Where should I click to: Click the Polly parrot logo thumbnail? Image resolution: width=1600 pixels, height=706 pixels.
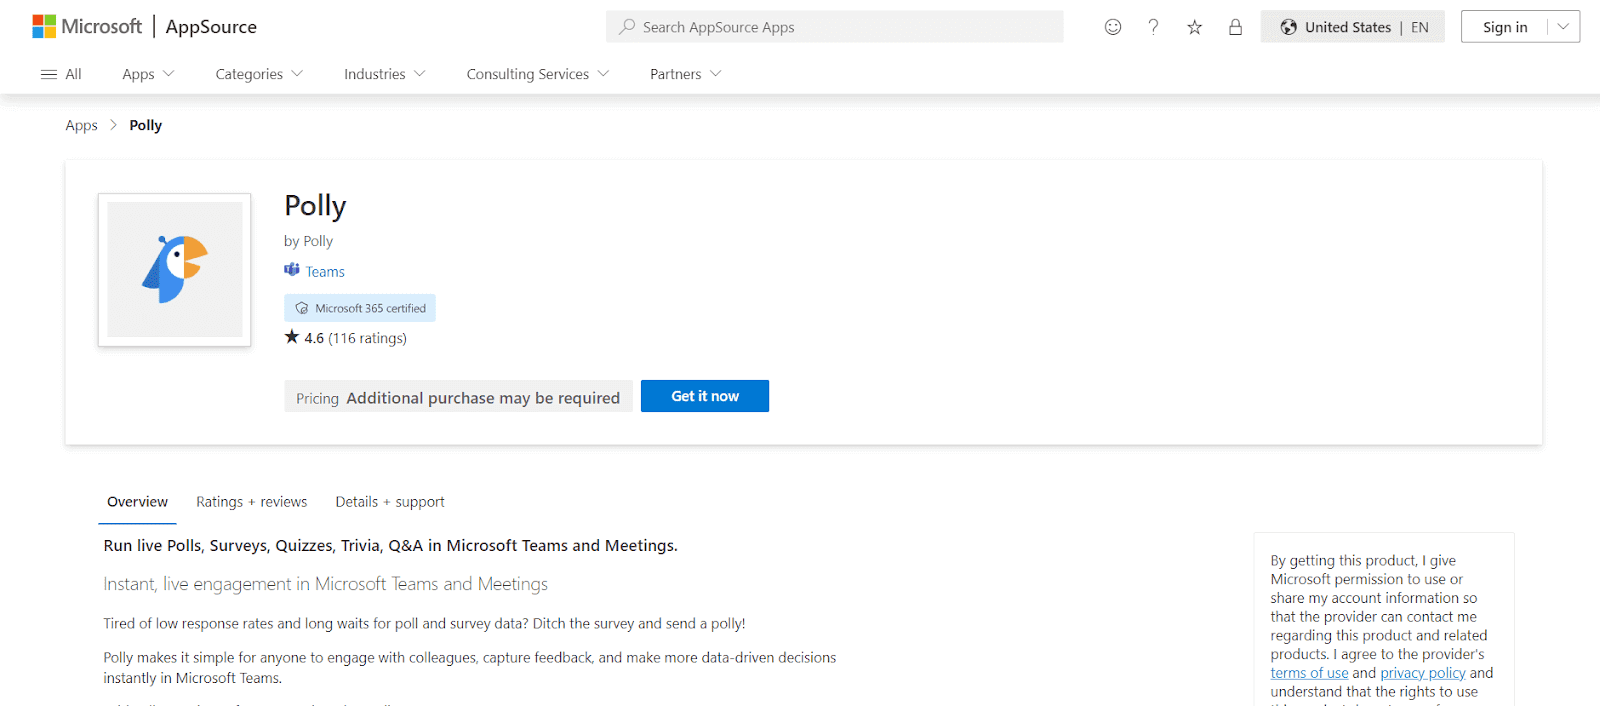[x=175, y=270]
